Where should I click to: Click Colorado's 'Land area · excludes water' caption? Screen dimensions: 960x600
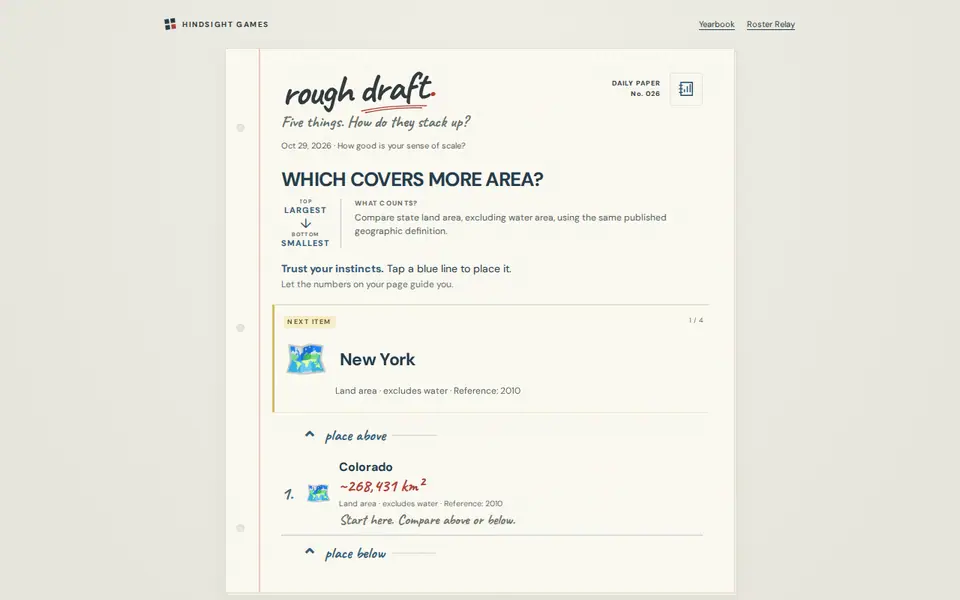pos(421,503)
